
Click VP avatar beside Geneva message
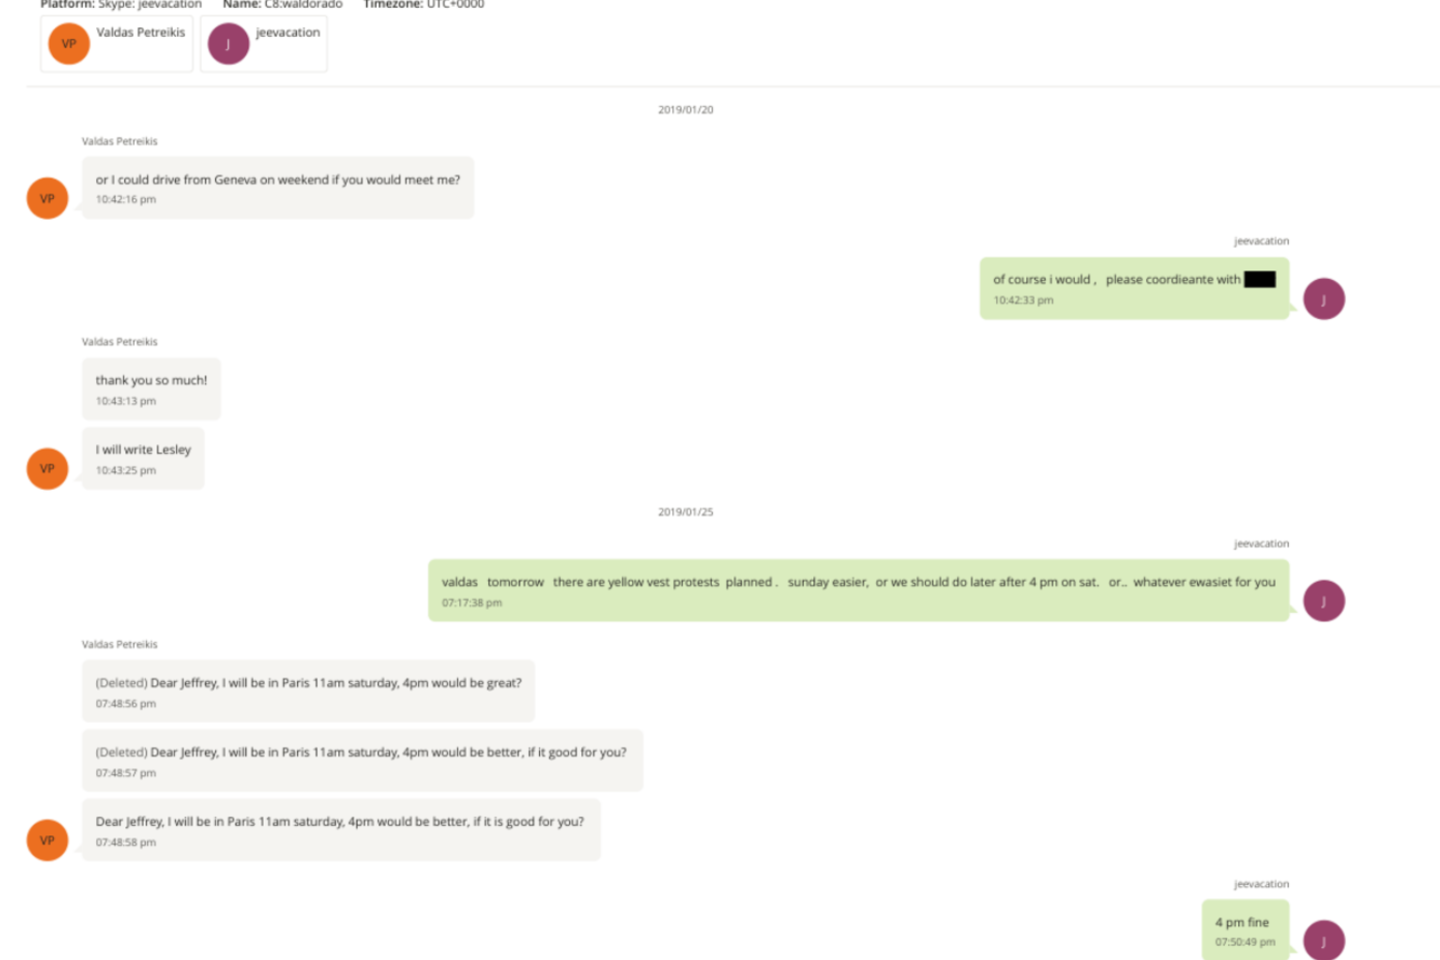47,198
